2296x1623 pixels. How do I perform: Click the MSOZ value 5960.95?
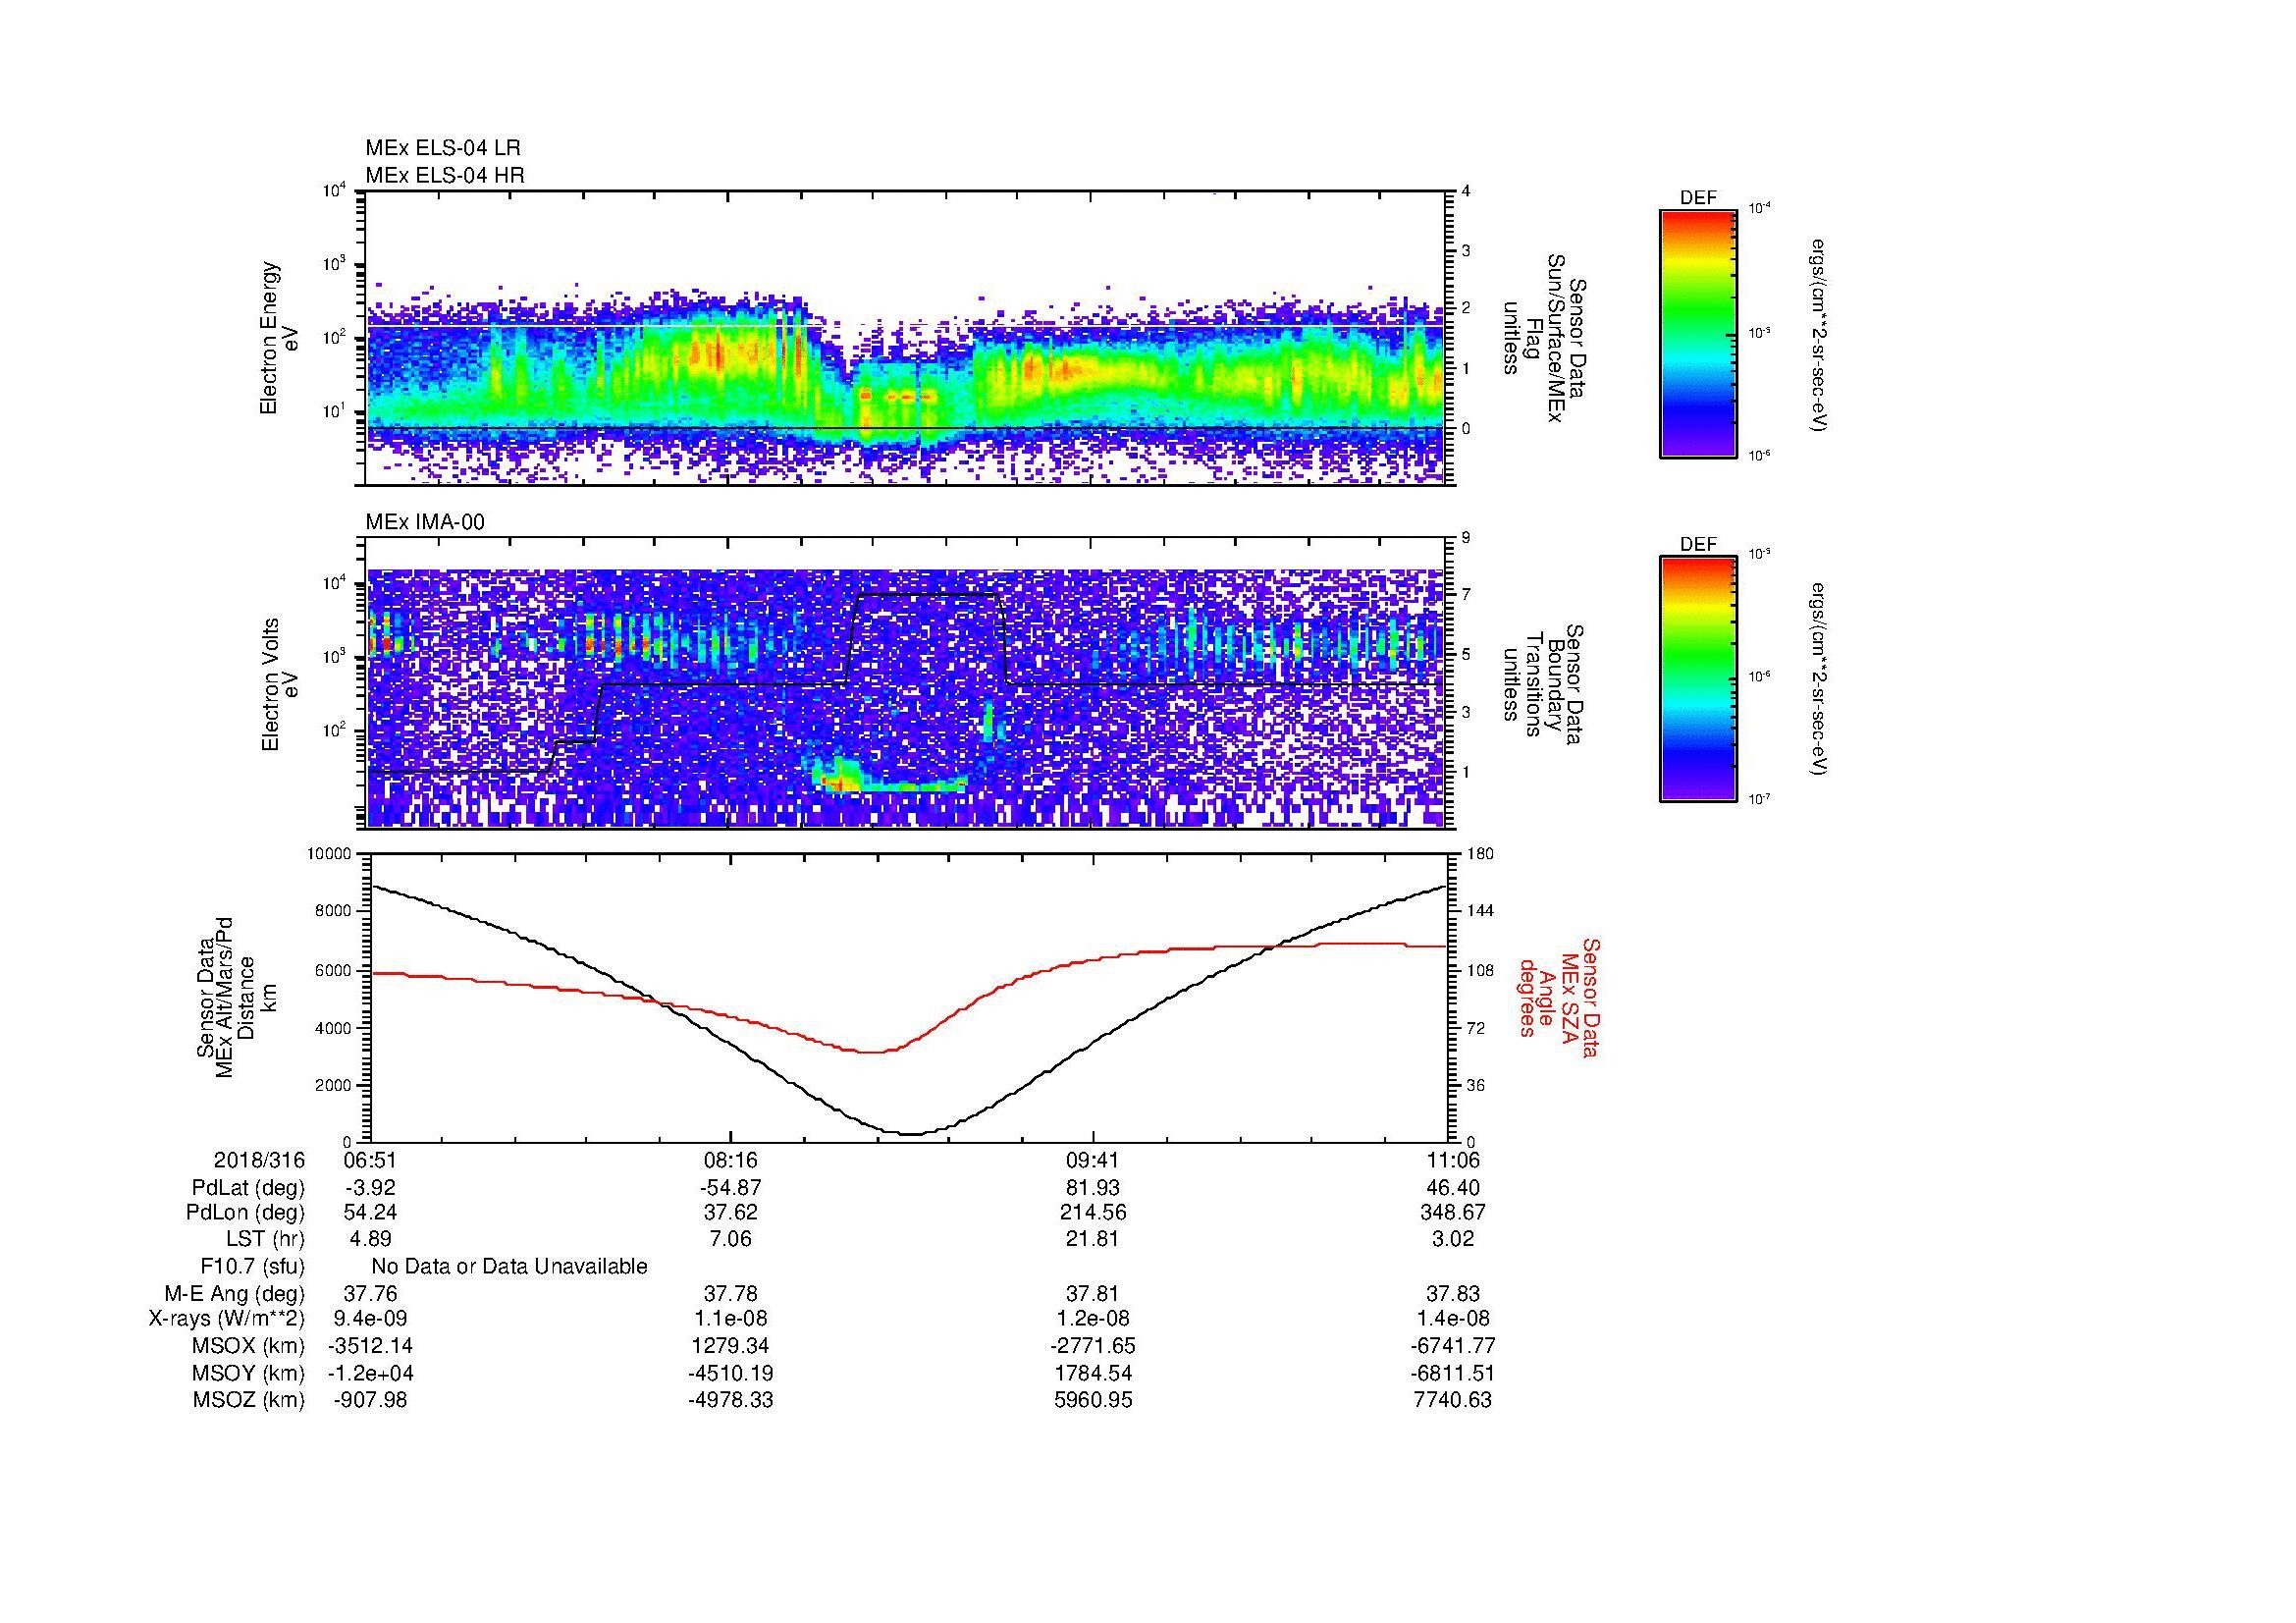point(1093,1400)
